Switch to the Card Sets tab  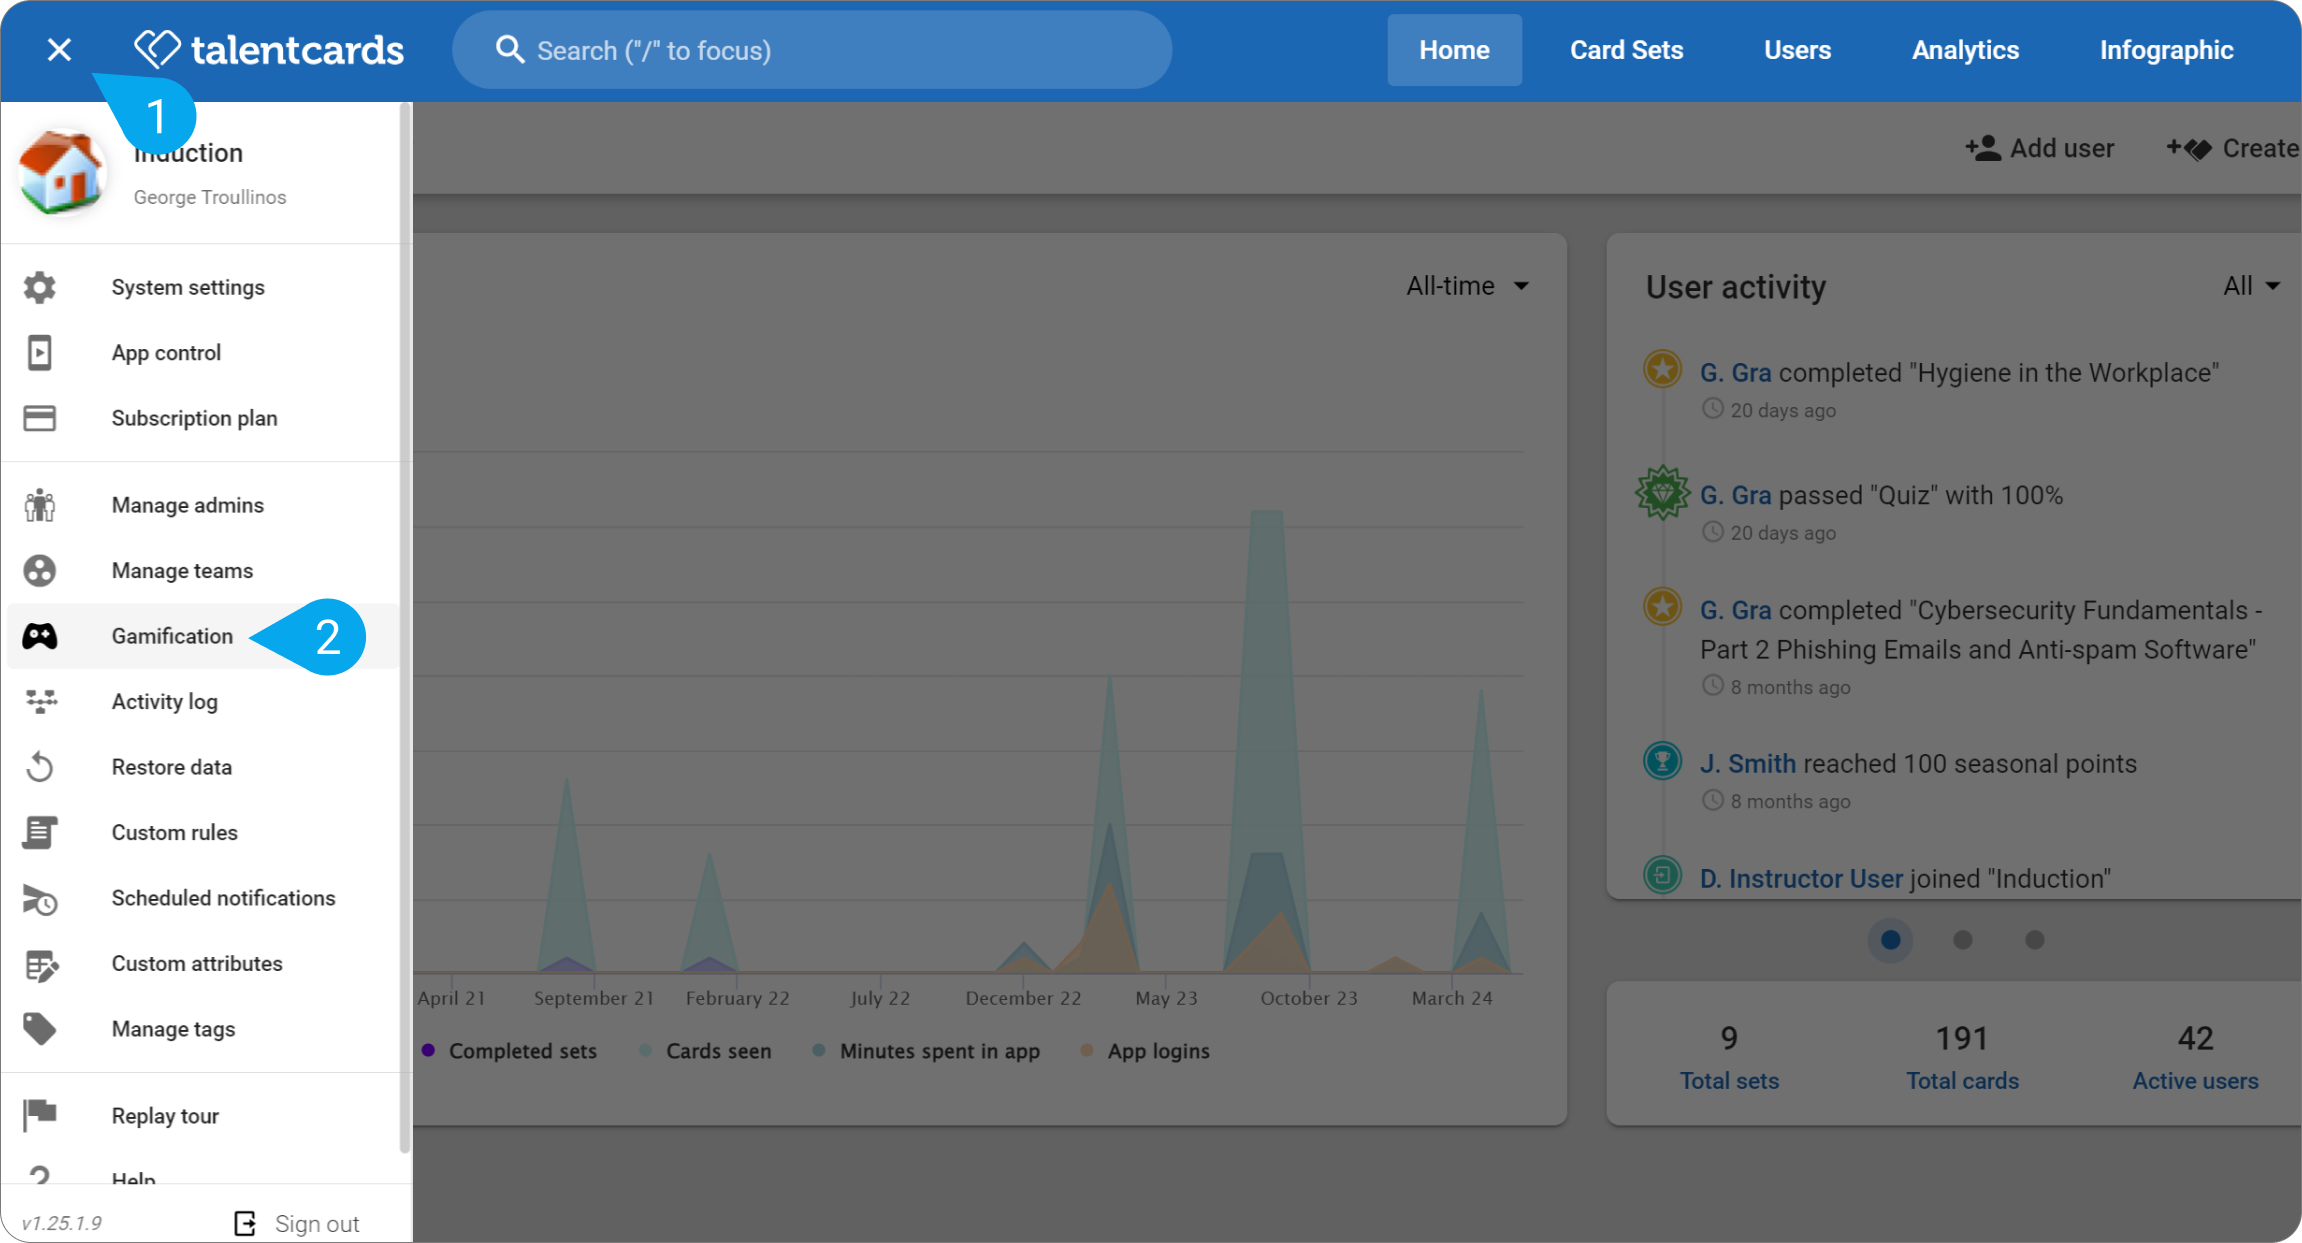(1626, 50)
